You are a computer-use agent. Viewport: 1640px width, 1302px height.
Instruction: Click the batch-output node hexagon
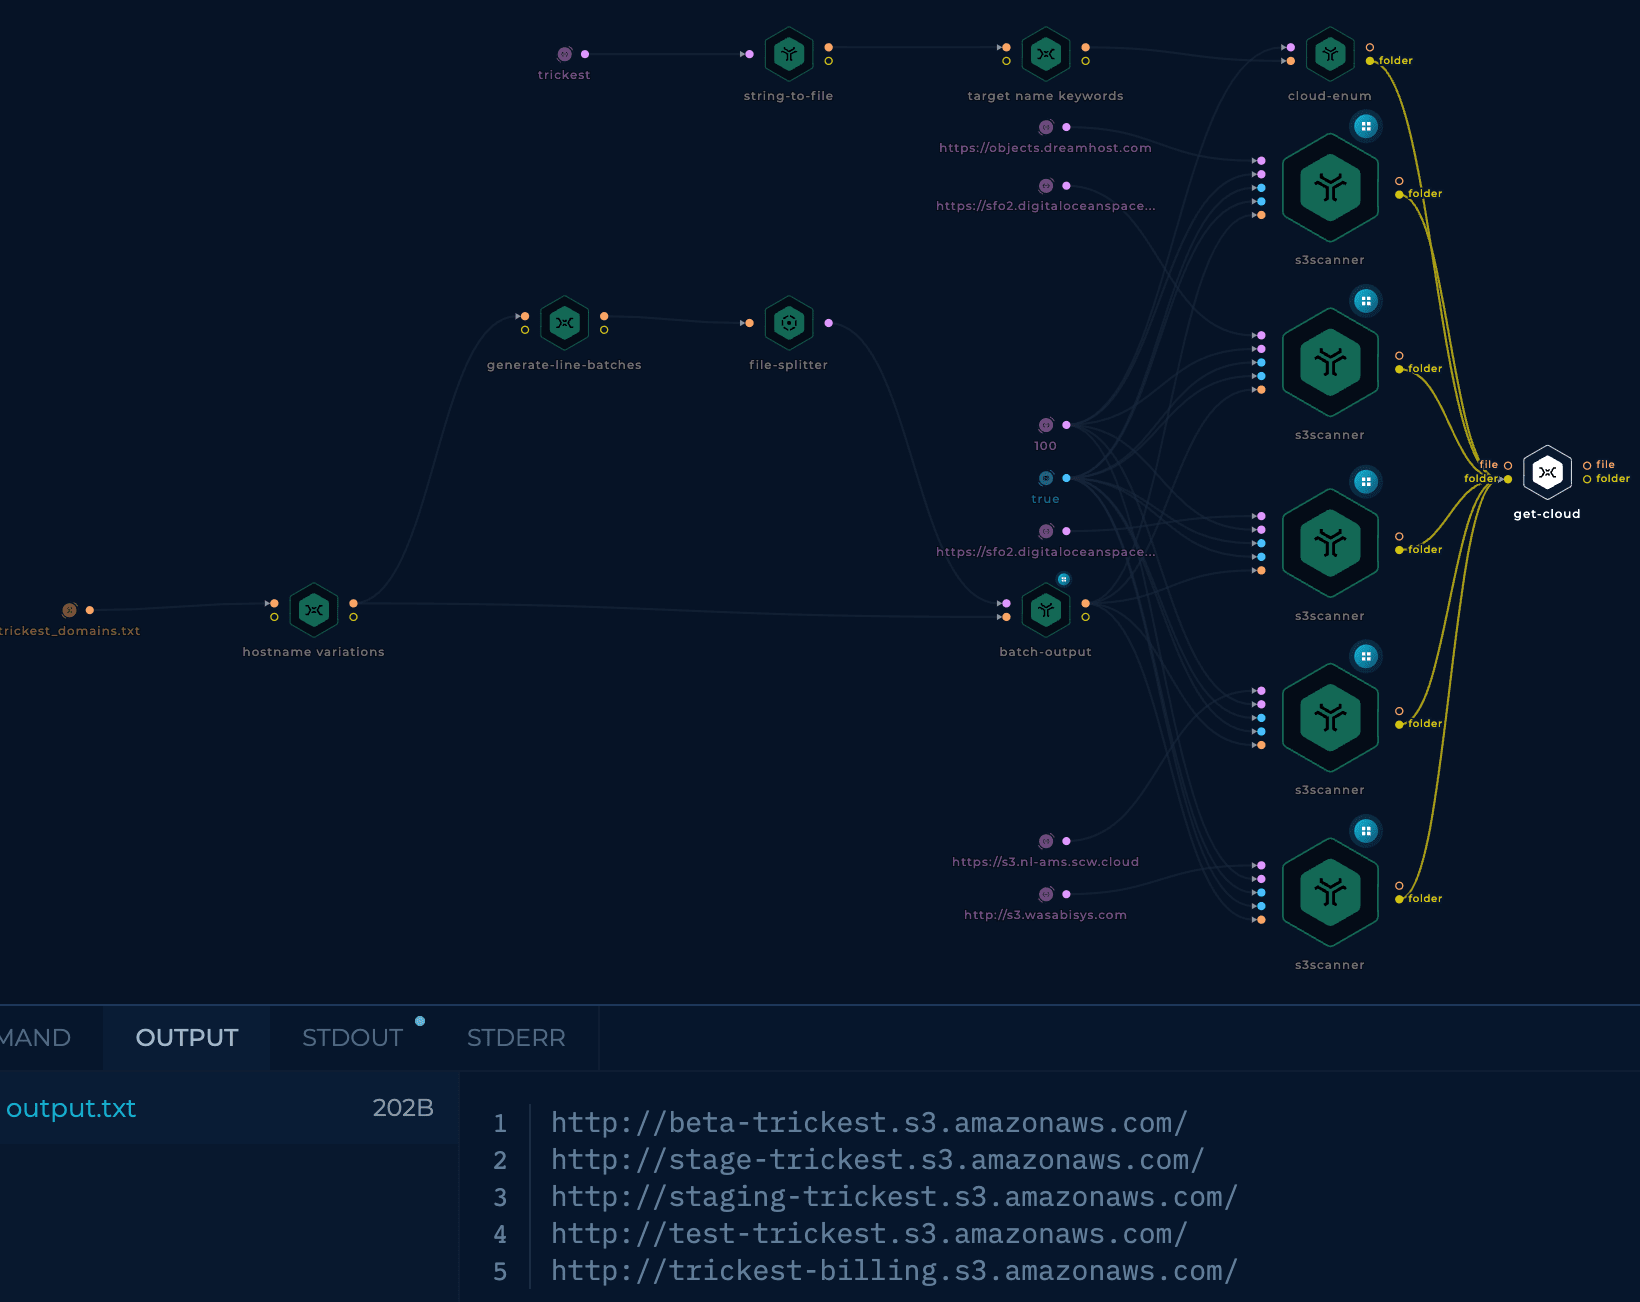[1046, 610]
